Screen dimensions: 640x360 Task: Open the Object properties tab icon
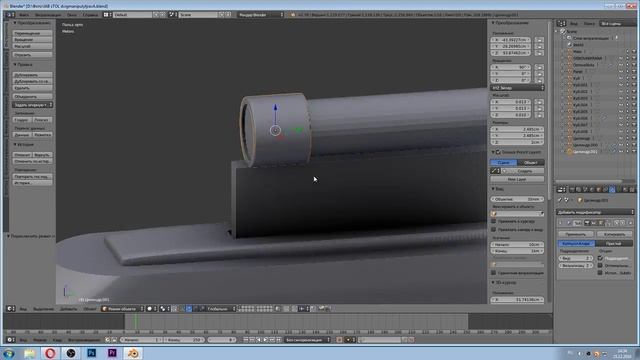click(599, 190)
